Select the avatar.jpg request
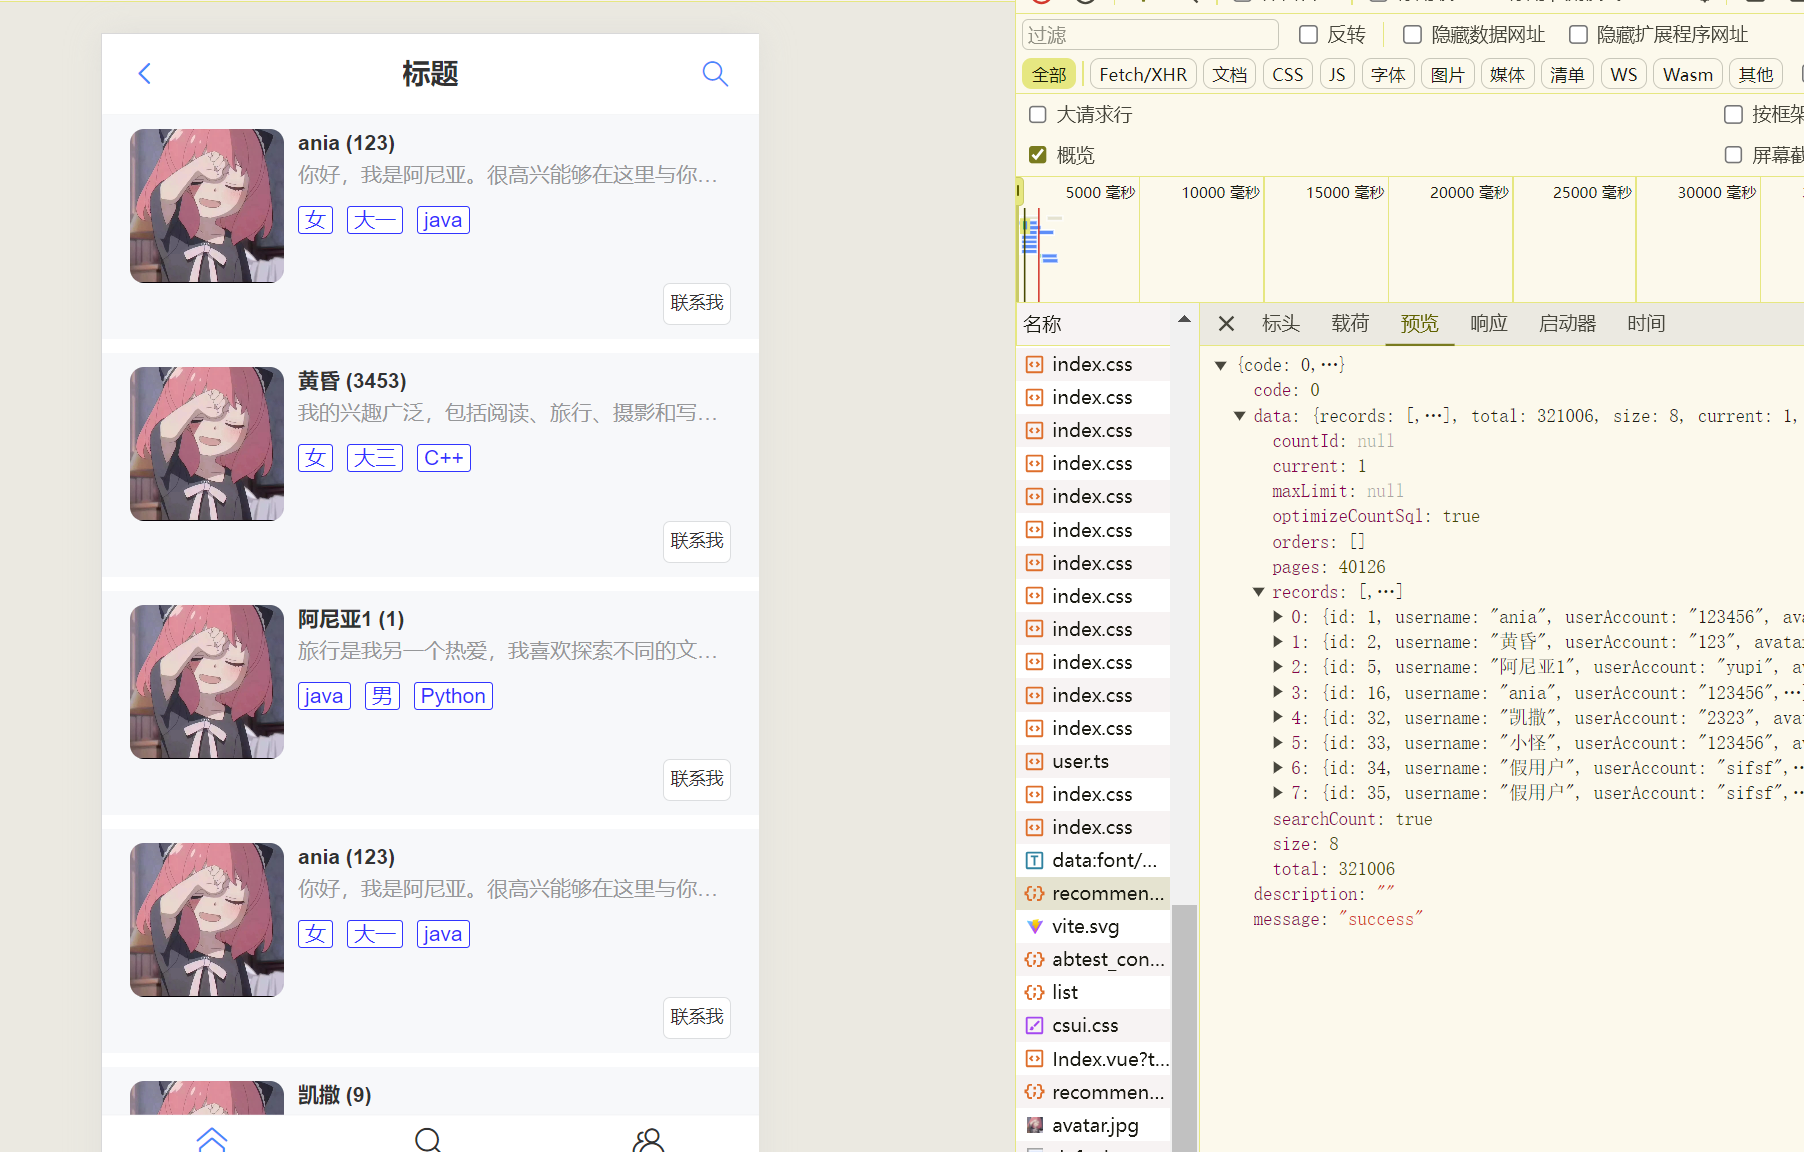 [x=1093, y=1125]
